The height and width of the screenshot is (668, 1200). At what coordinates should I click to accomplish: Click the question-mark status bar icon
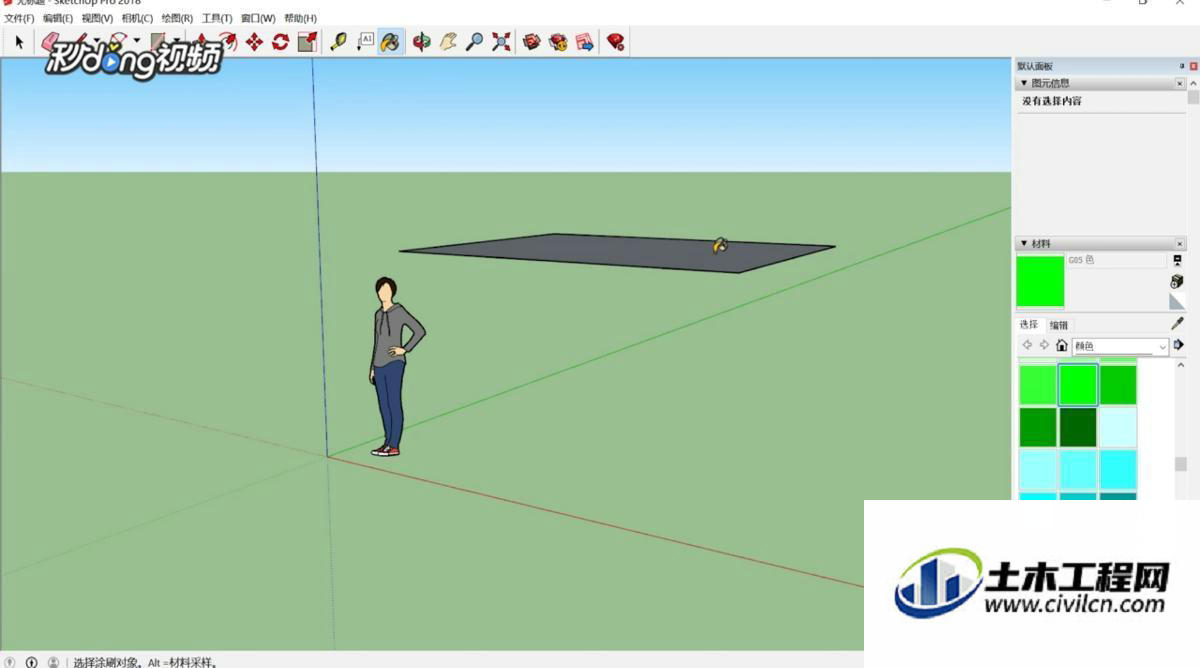tap(10, 662)
